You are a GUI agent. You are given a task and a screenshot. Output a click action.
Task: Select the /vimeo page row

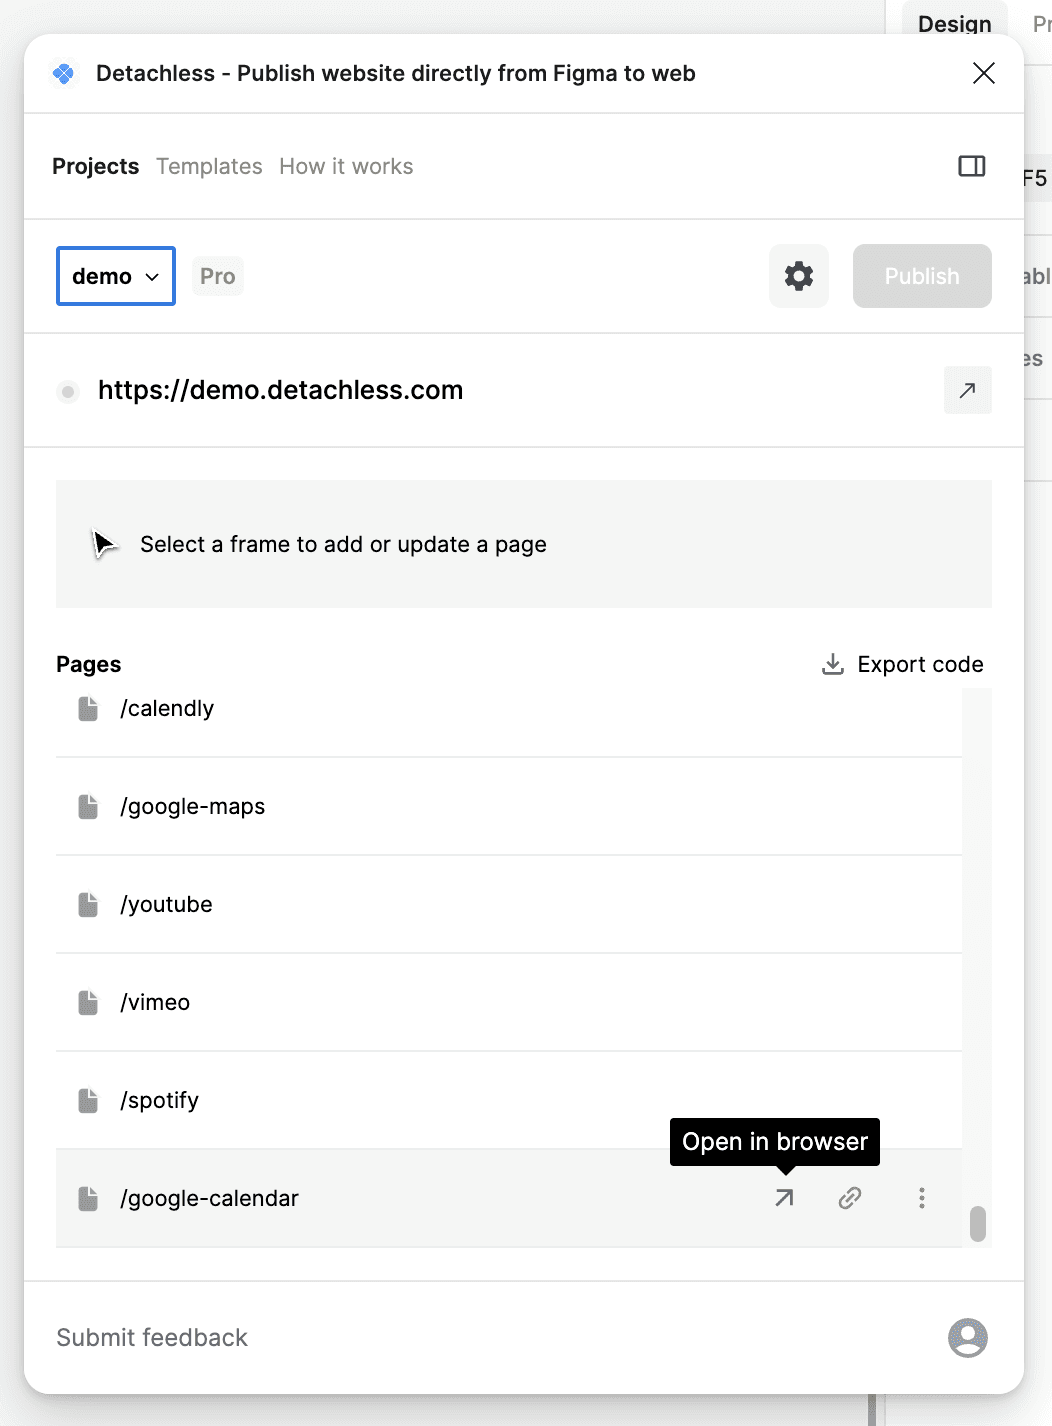click(509, 1003)
